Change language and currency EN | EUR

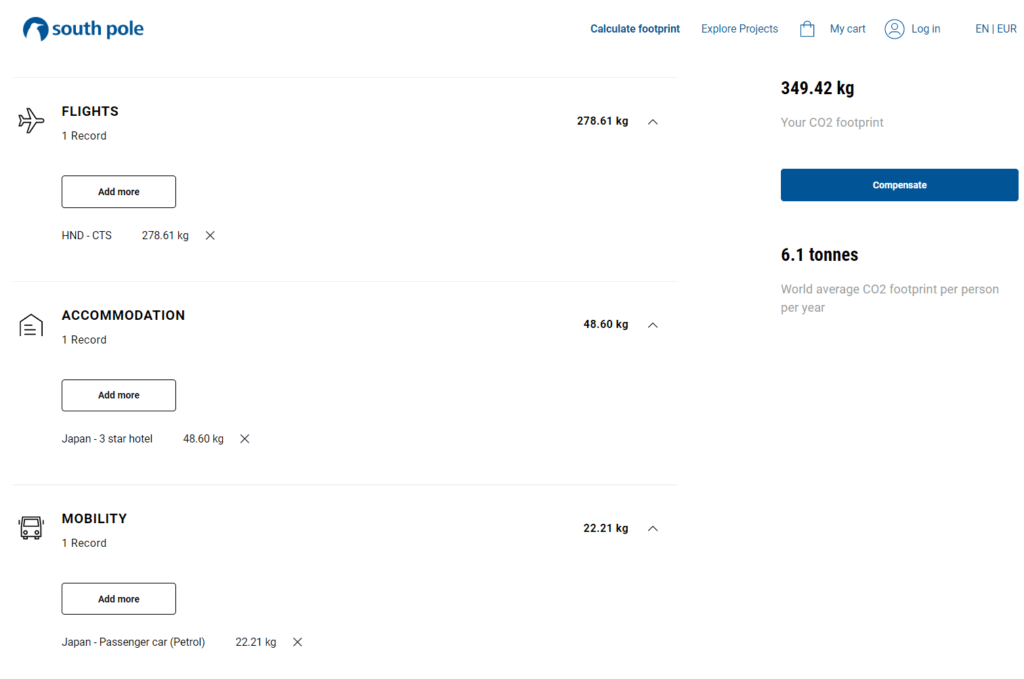(995, 29)
